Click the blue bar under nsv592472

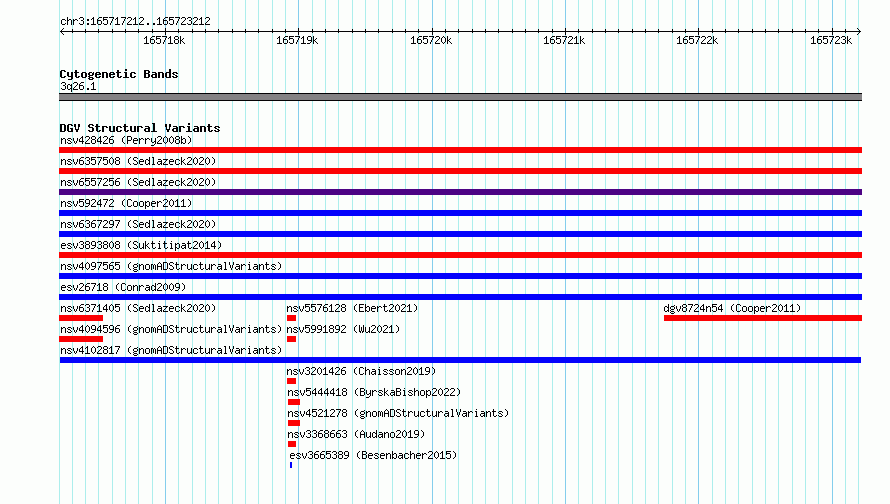click(x=460, y=213)
